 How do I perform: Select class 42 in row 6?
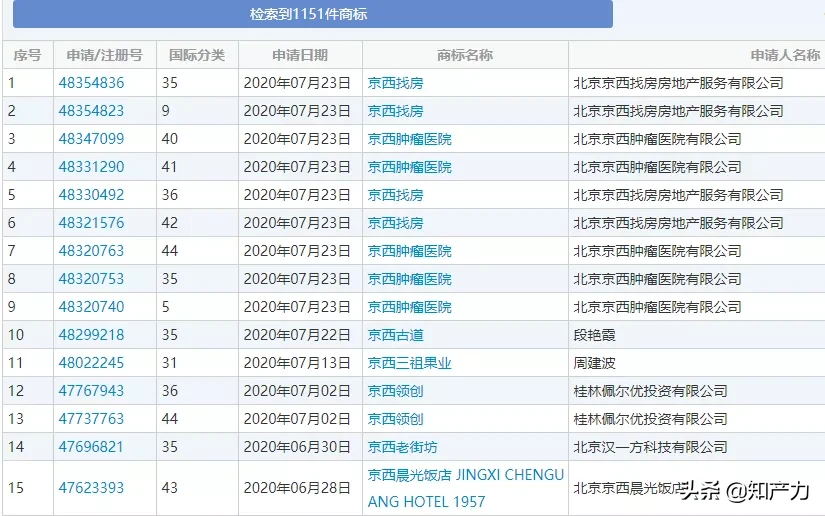(169, 222)
